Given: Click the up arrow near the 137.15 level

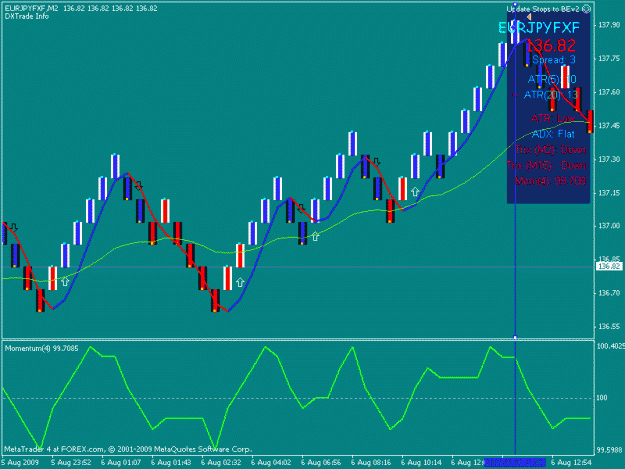Looking at the screenshot, I should click(x=415, y=192).
